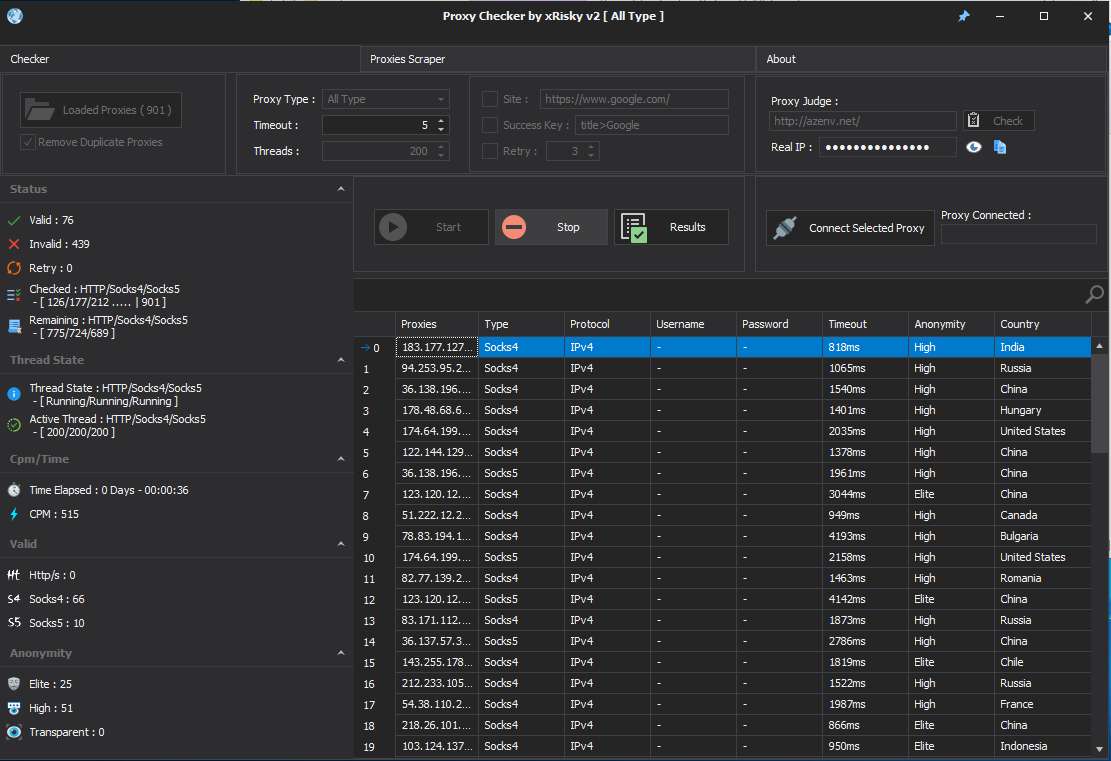Image resolution: width=1111 pixels, height=761 pixels.
Task: Sort the table by Country column header
Action: [1020, 324]
